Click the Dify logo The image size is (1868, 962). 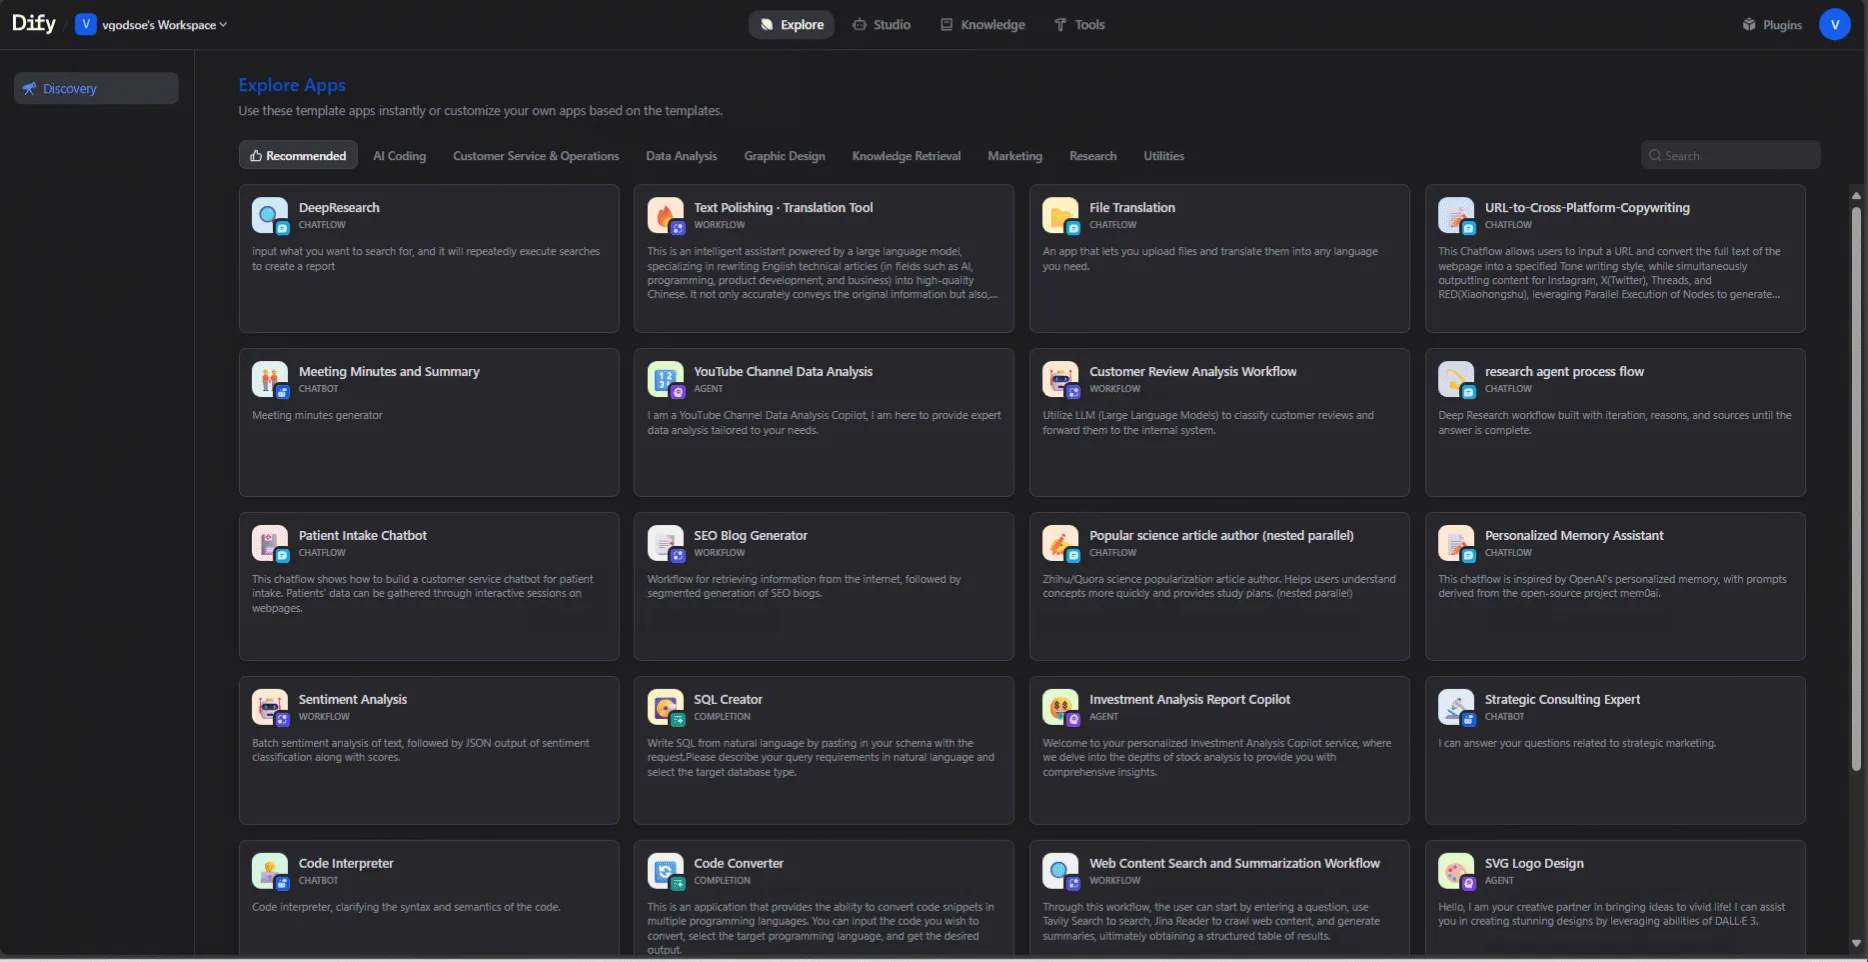click(x=34, y=24)
